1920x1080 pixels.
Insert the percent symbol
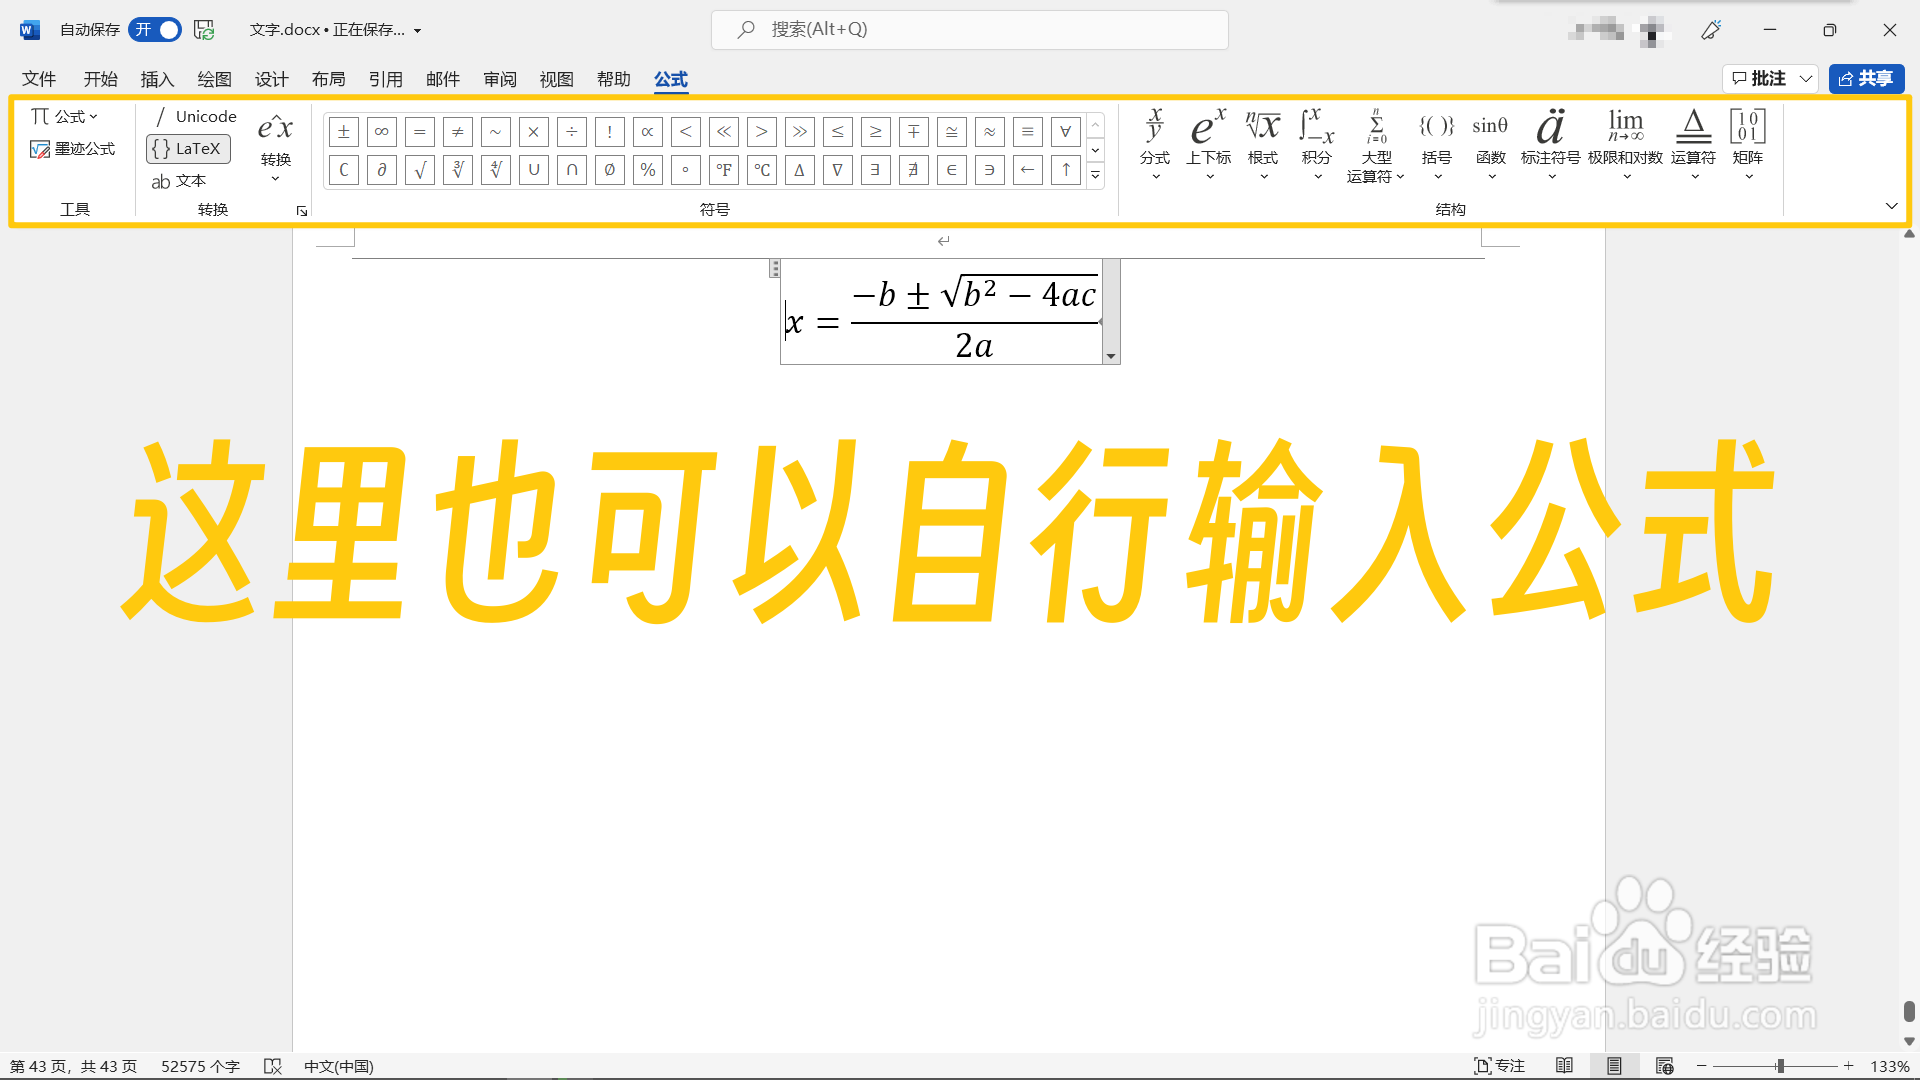coord(648,170)
